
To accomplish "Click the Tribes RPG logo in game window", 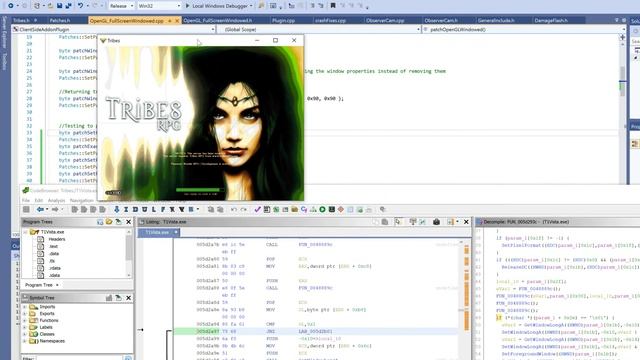I will [x=144, y=113].
